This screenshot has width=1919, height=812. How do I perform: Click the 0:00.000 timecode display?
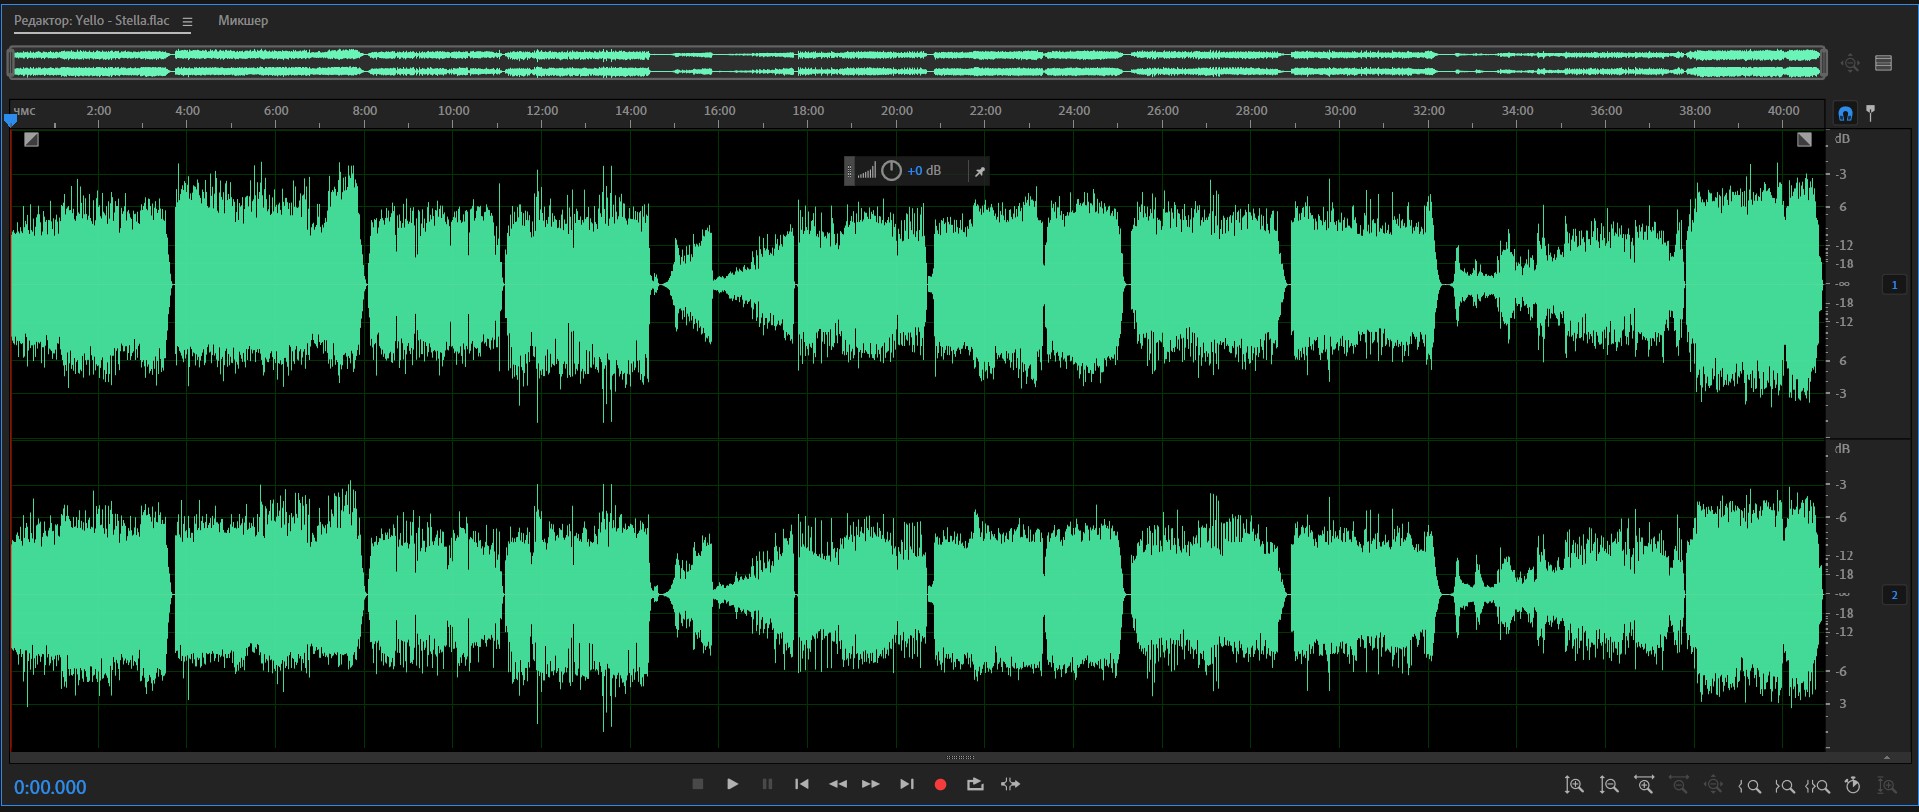click(x=50, y=787)
